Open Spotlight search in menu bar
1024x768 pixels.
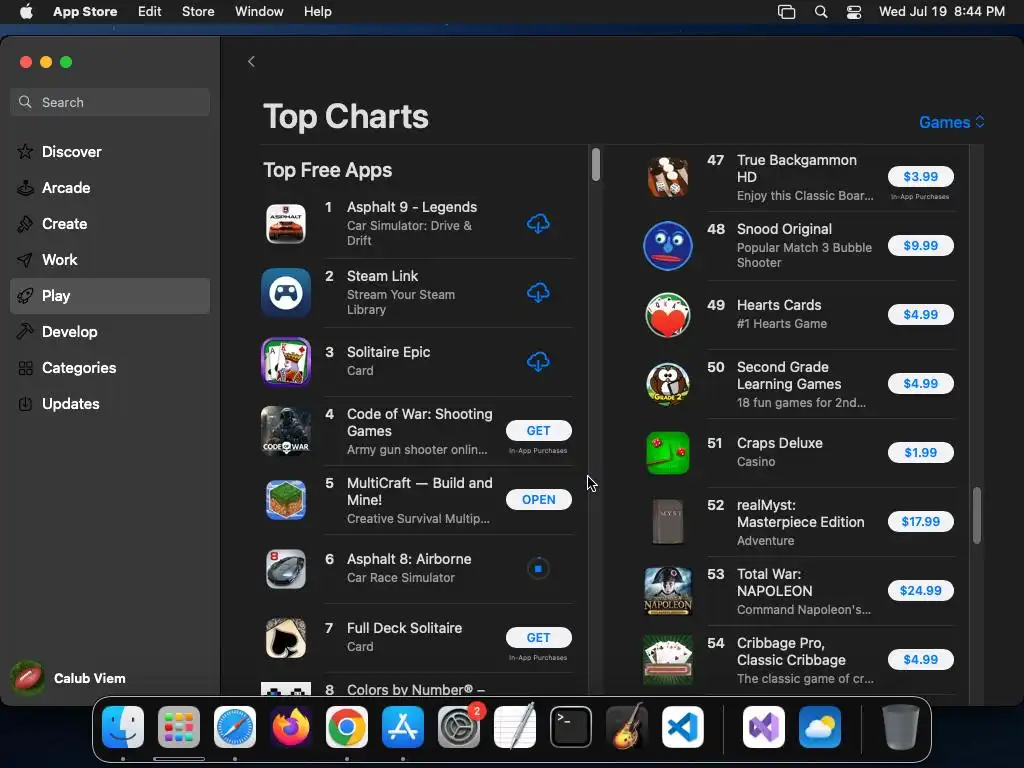[821, 12]
